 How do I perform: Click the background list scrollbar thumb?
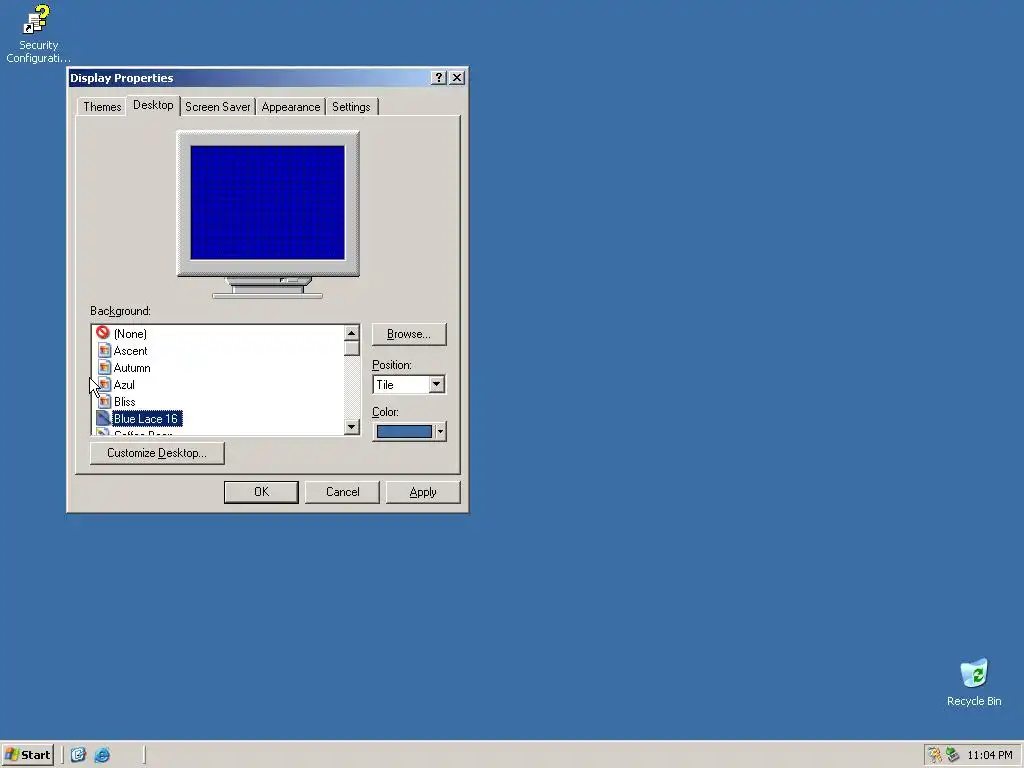[x=351, y=348]
